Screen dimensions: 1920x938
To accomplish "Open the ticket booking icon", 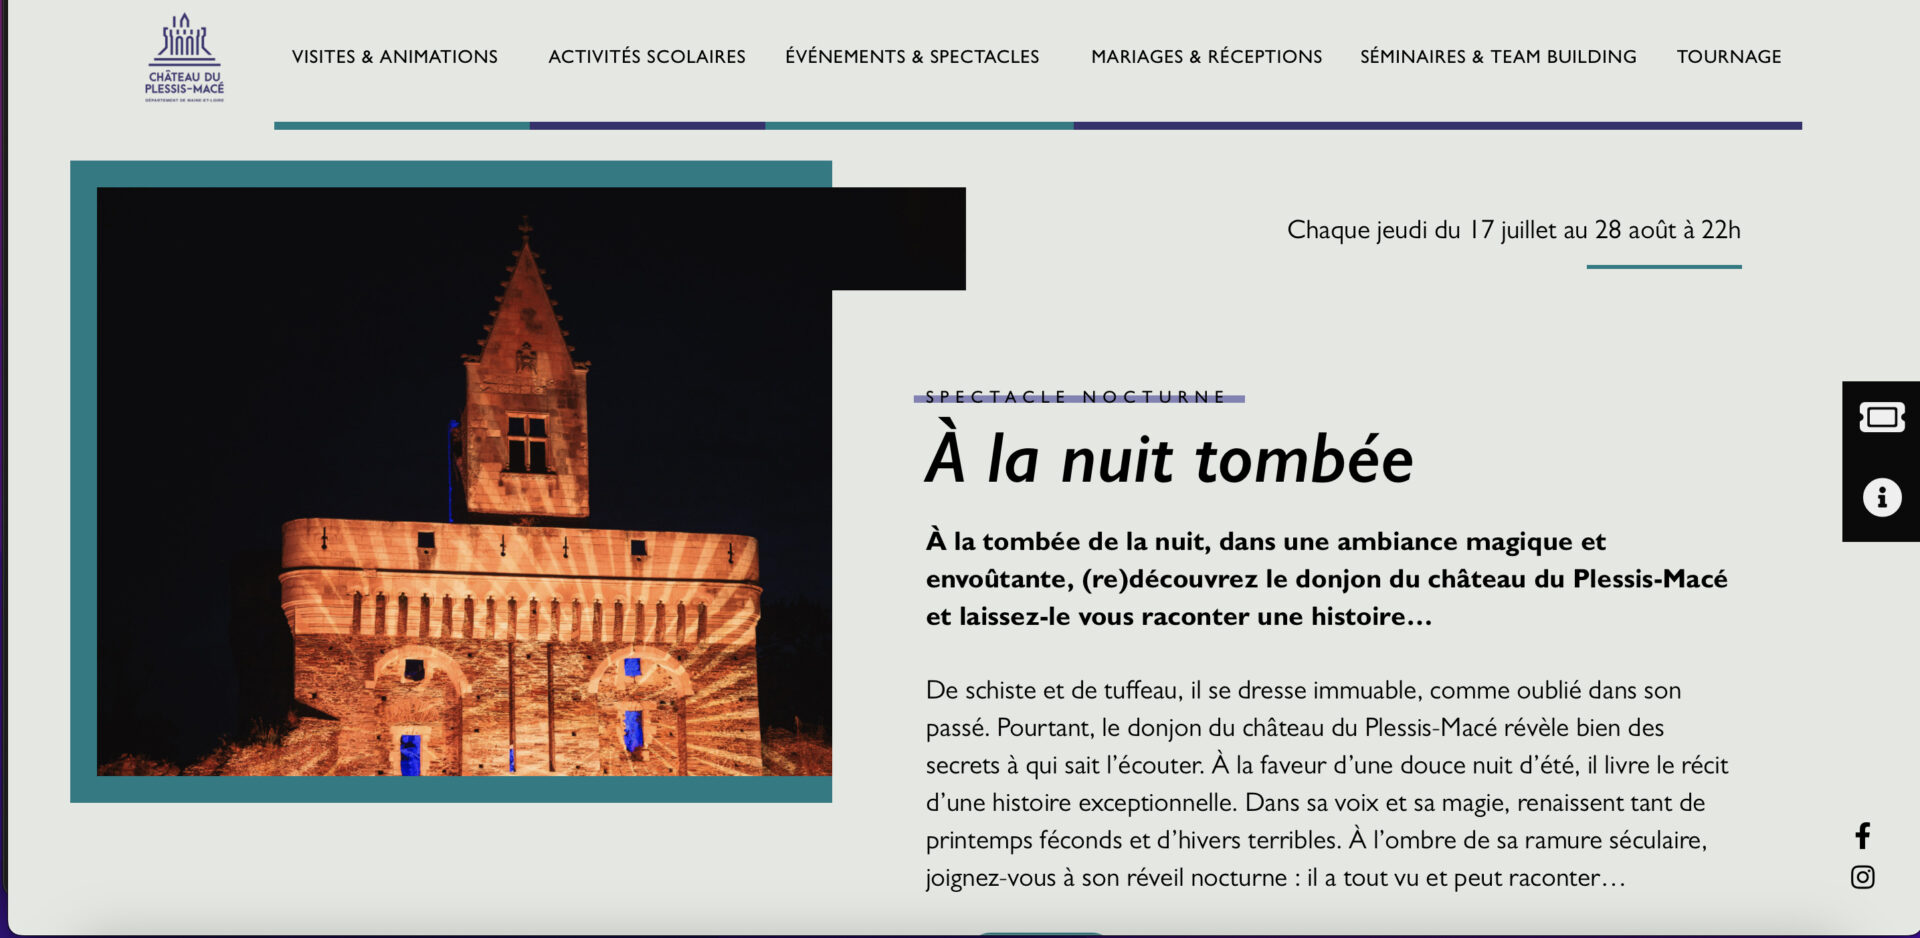I will 1881,417.
